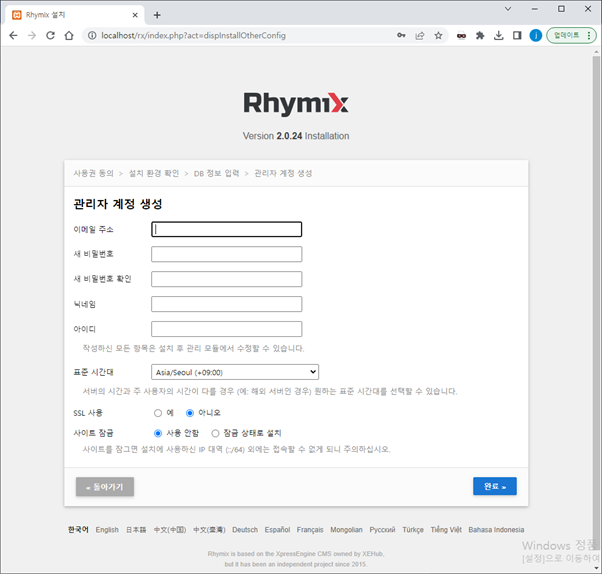Image resolution: width=602 pixels, height=574 pixels.
Task: Switch language to Français
Action: pos(310,529)
